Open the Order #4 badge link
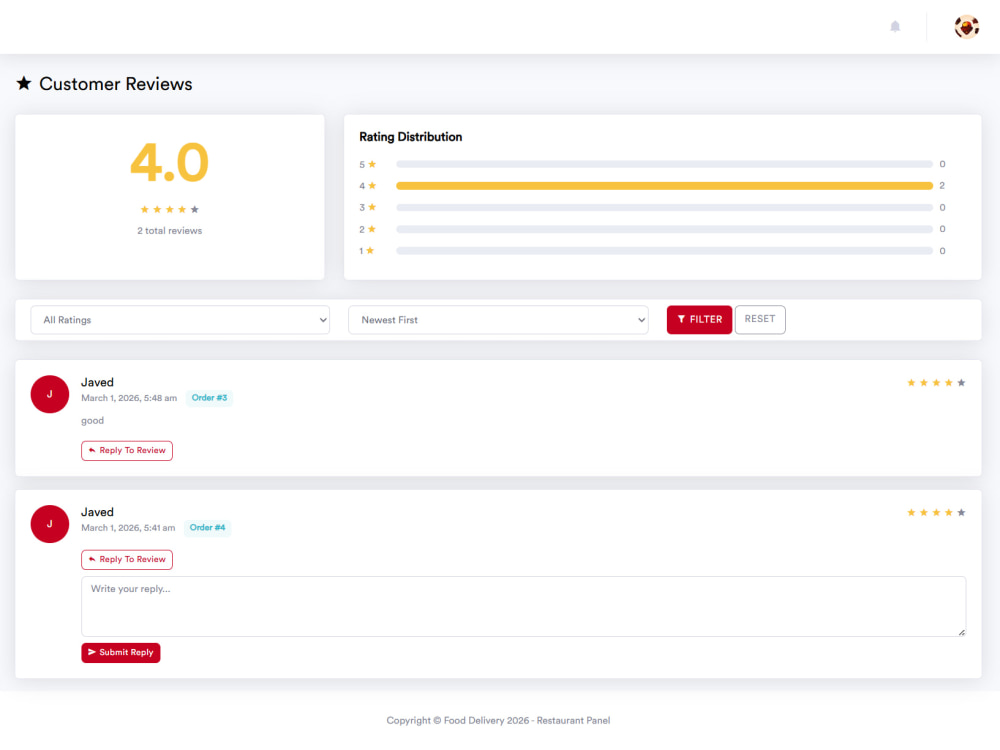The height and width of the screenshot is (750, 1000). point(207,528)
